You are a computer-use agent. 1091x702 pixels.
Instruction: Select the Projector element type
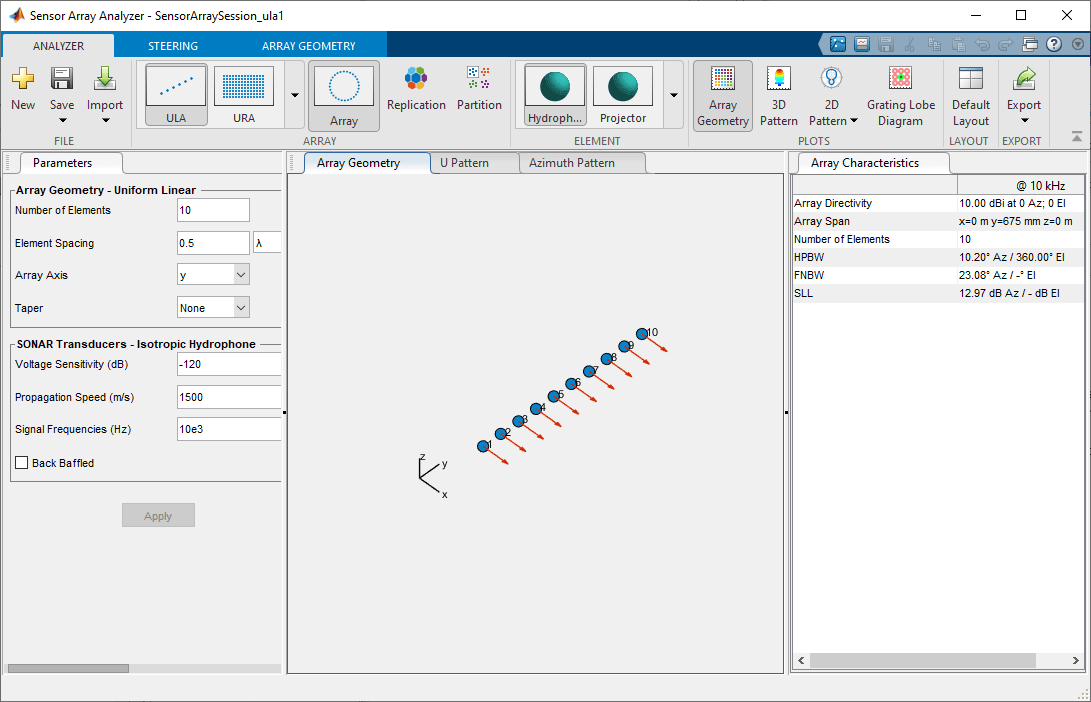622,94
